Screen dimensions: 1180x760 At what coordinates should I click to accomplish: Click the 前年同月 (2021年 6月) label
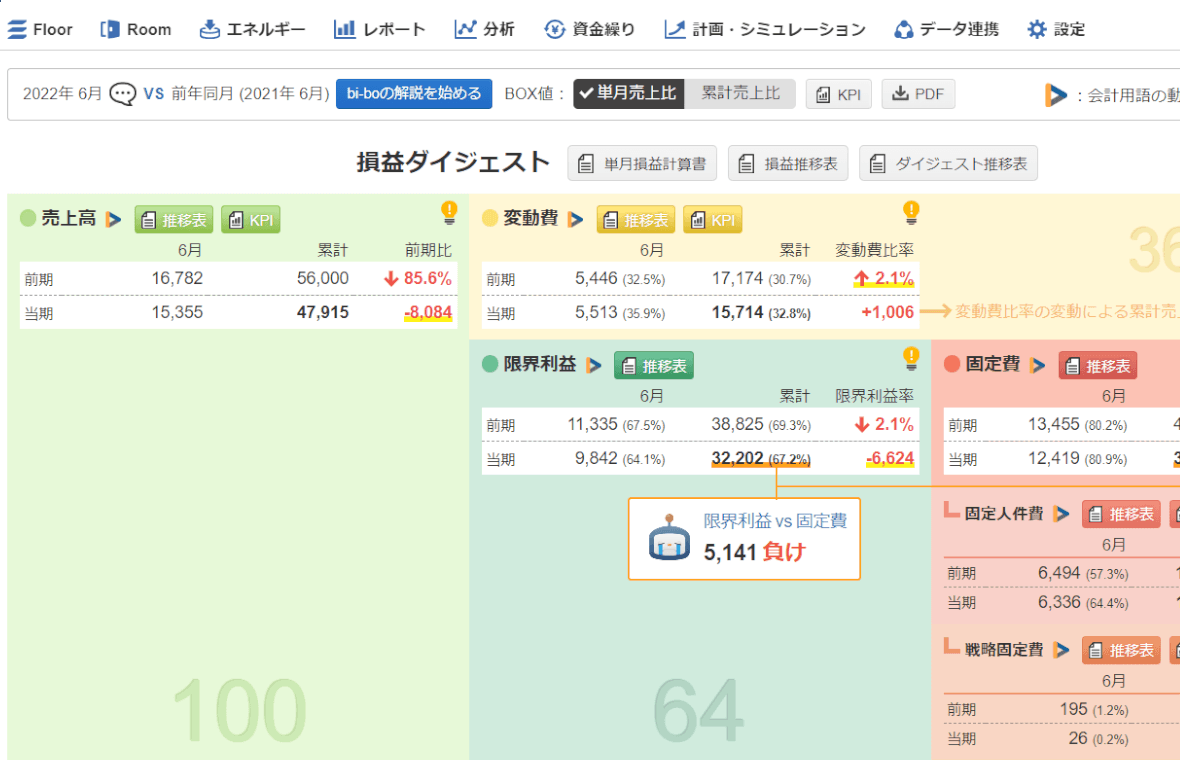click(250, 94)
